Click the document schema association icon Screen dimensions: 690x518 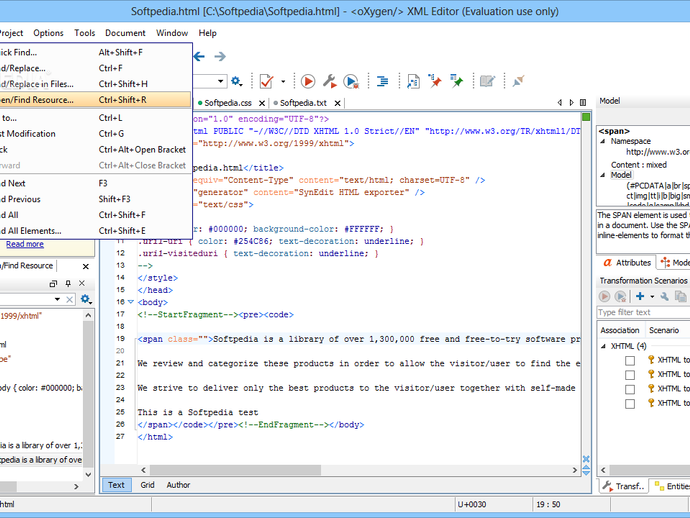coord(413,81)
